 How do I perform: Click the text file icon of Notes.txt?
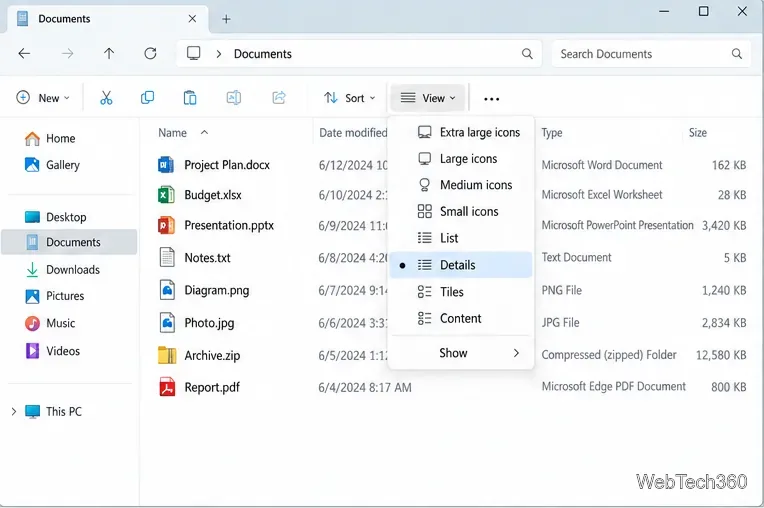click(x=167, y=257)
